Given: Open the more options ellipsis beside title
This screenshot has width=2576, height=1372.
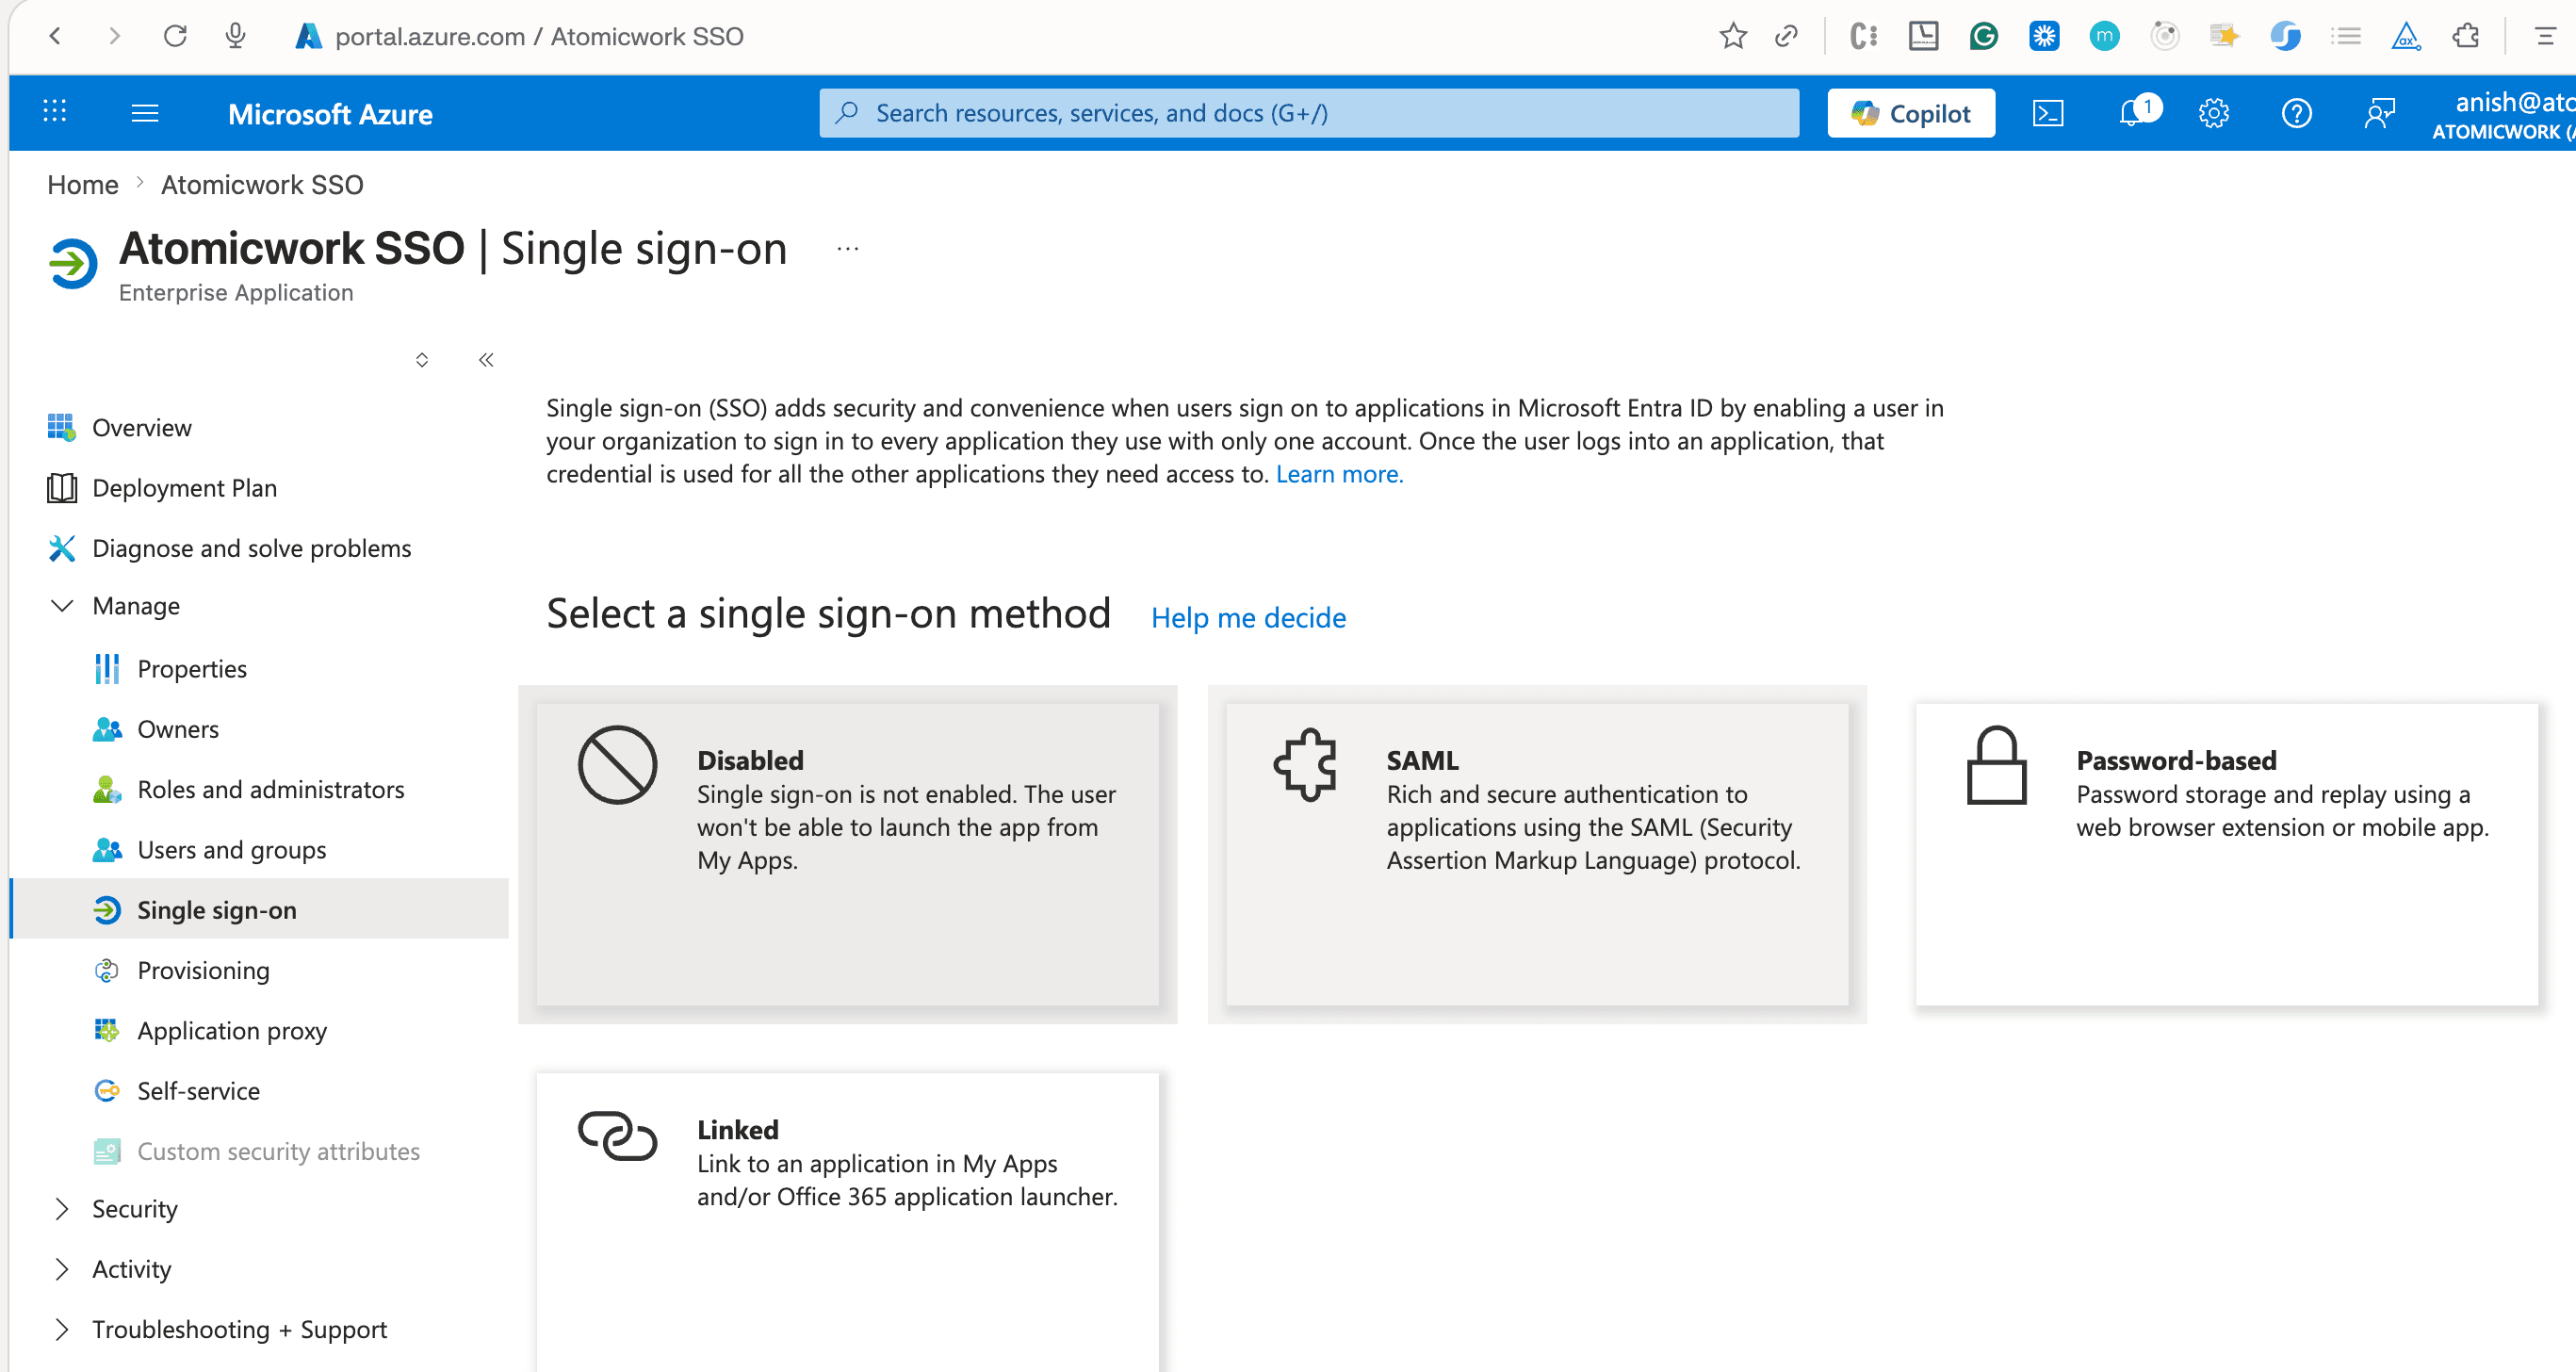Looking at the screenshot, I should click(848, 249).
